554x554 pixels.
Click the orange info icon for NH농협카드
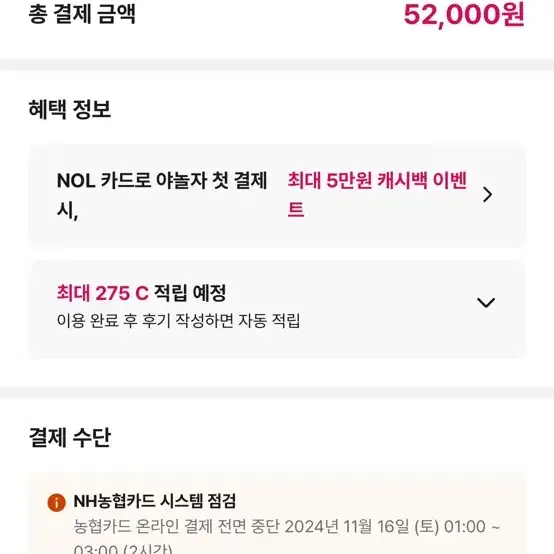click(x=57, y=502)
